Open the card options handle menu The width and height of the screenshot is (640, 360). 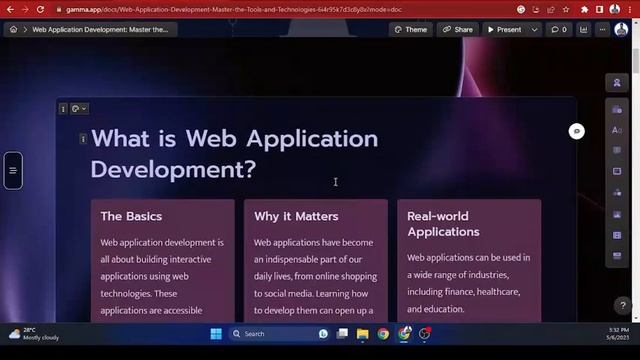pos(63,109)
